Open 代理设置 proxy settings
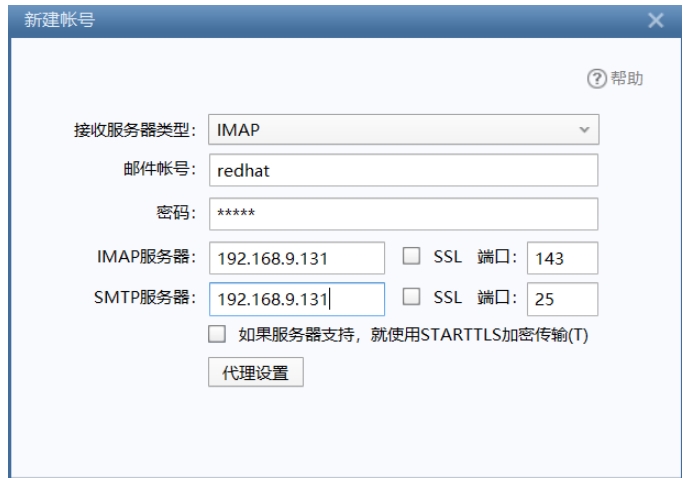The height and width of the screenshot is (478, 688). pos(255,372)
